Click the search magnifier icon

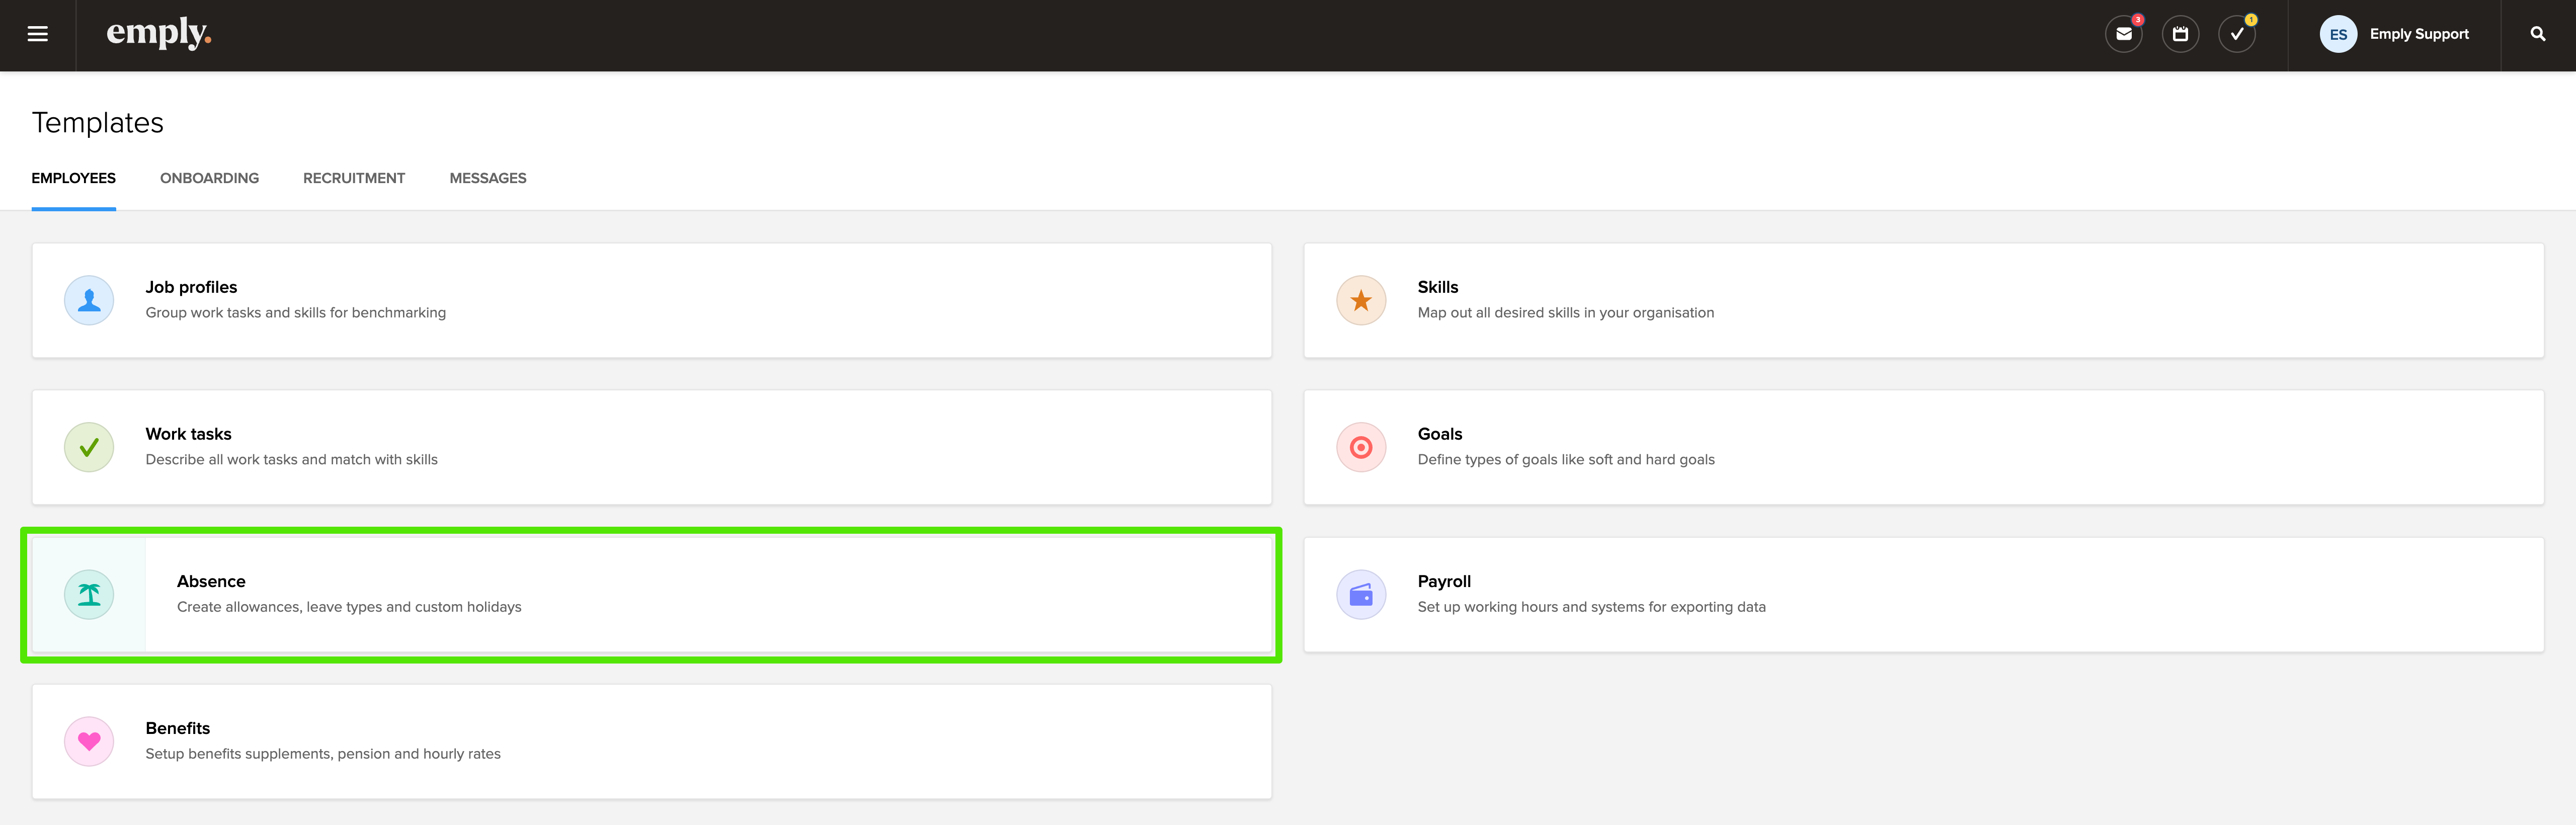pyautogui.click(x=2537, y=34)
